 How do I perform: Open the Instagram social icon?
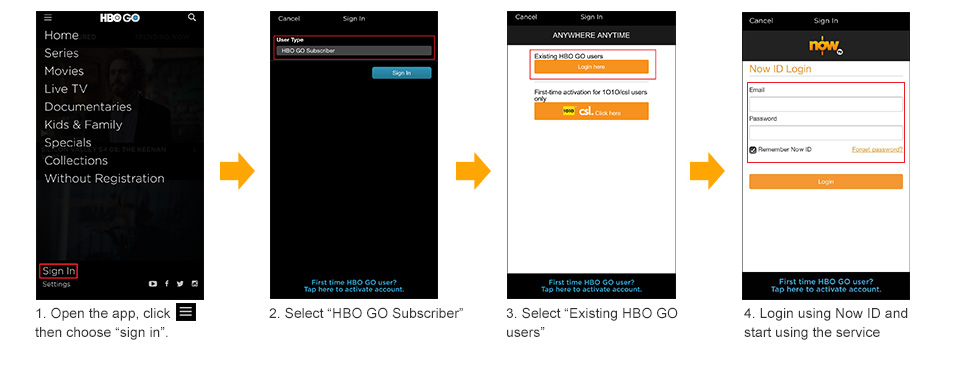195,284
